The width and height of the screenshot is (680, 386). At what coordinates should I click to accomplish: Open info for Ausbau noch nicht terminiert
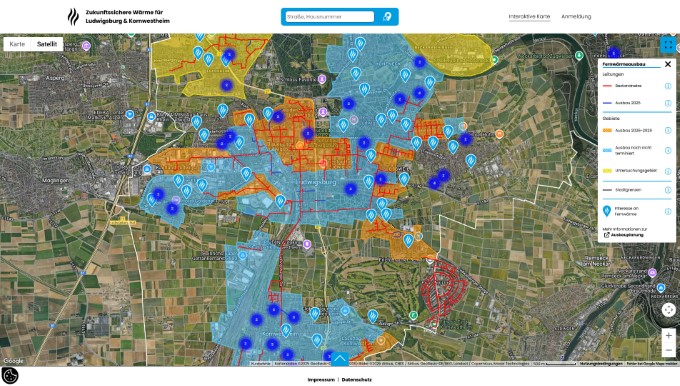coord(668,150)
